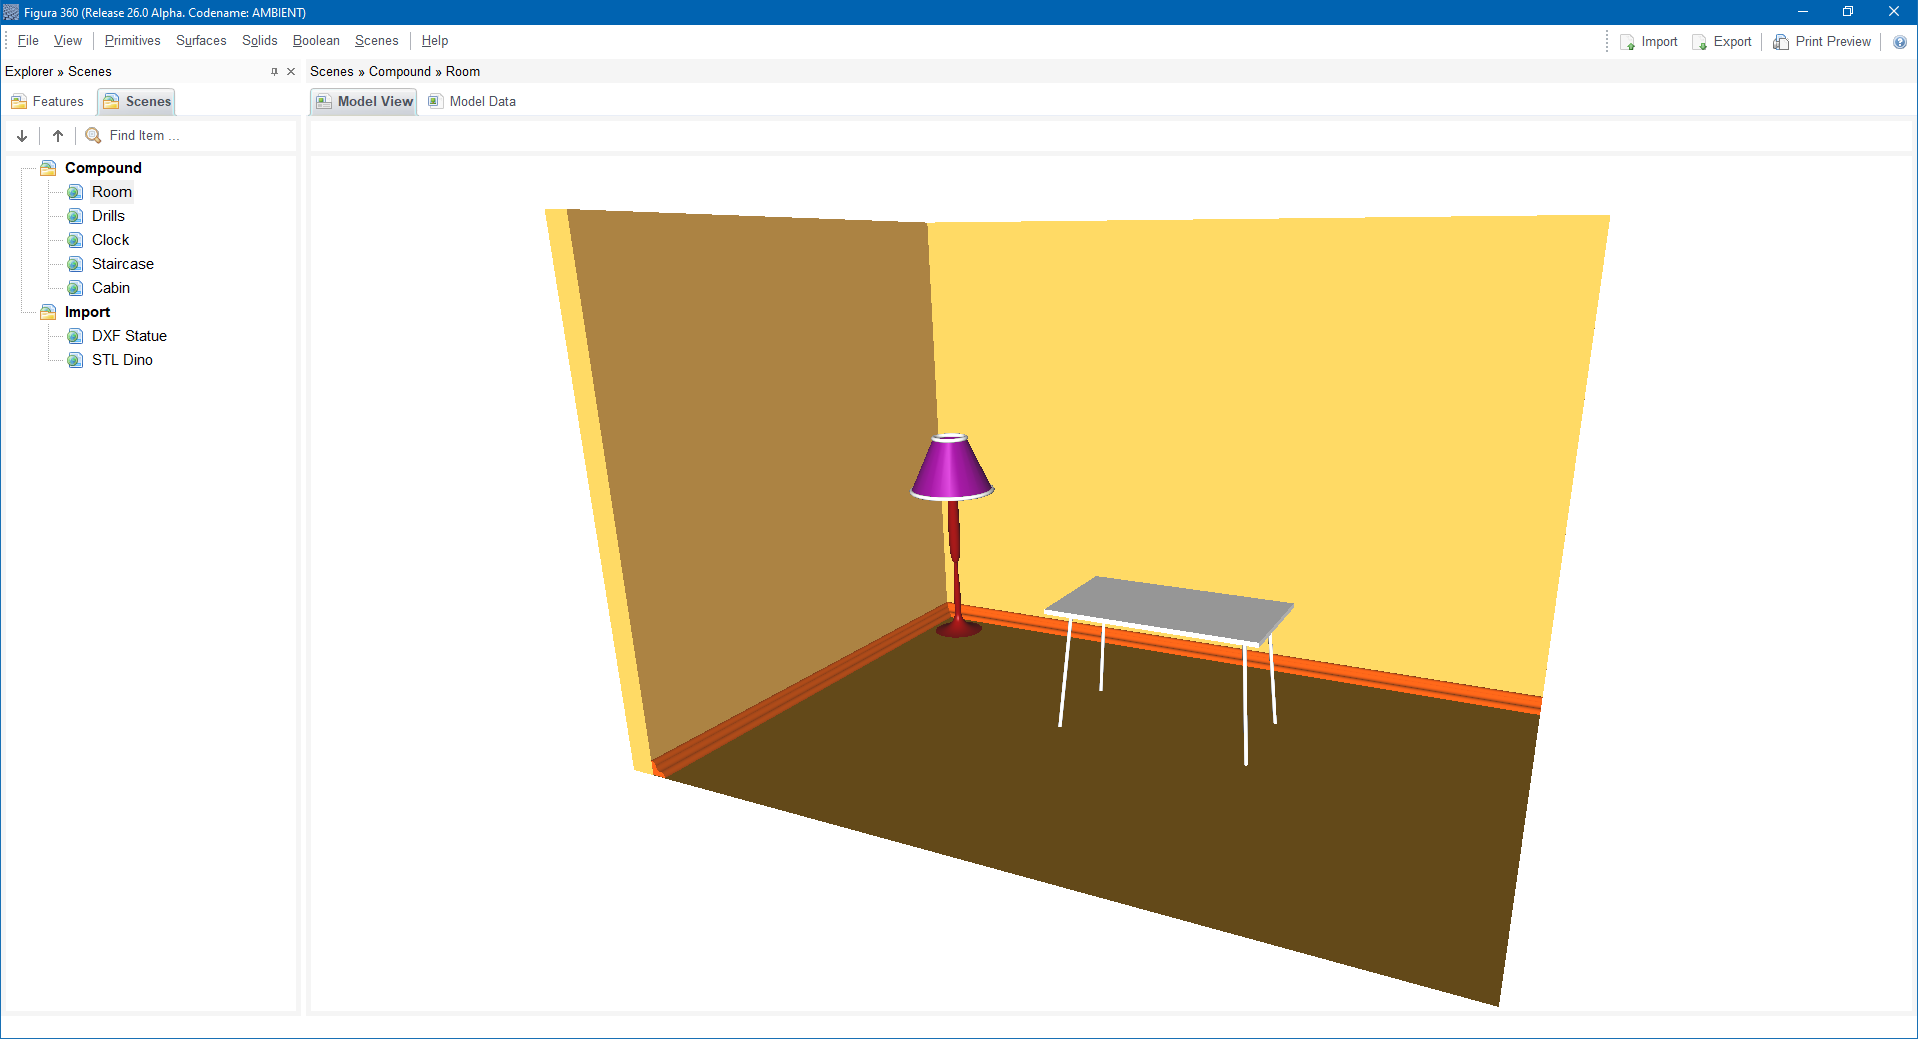Click the move-up arrow in Explorer toolbar
This screenshot has height=1039, width=1918.
click(57, 135)
